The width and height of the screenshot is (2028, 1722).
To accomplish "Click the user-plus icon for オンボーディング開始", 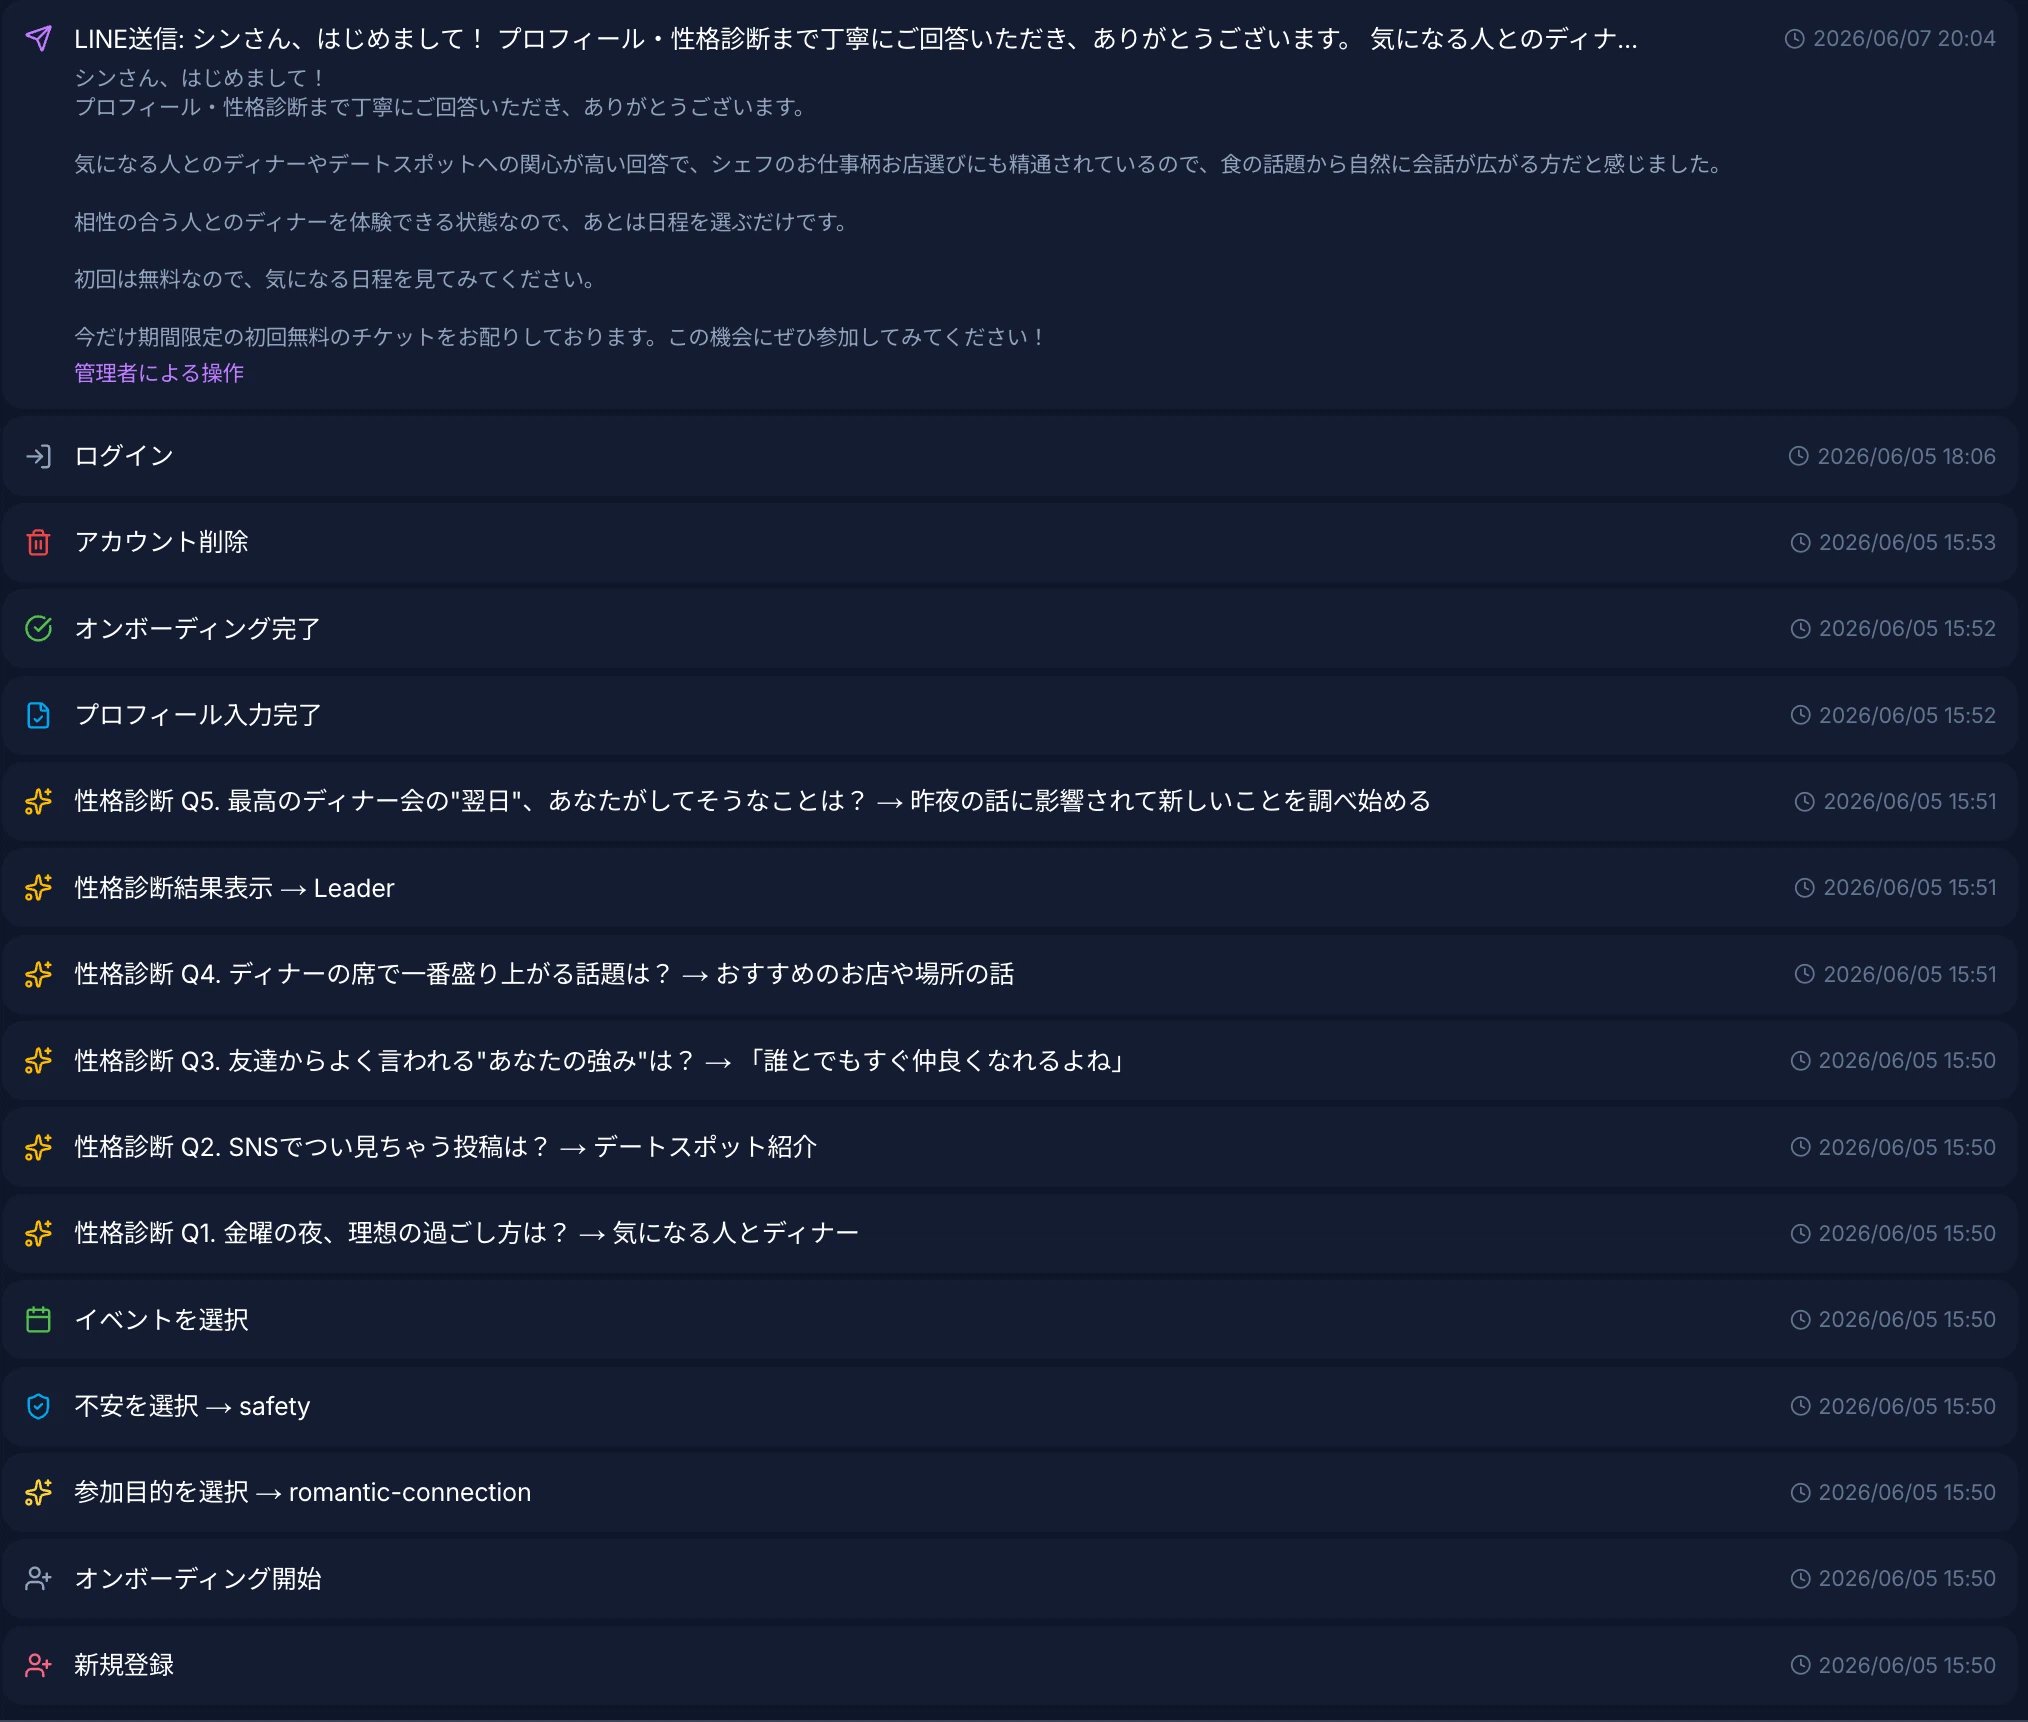I will click(x=38, y=1579).
